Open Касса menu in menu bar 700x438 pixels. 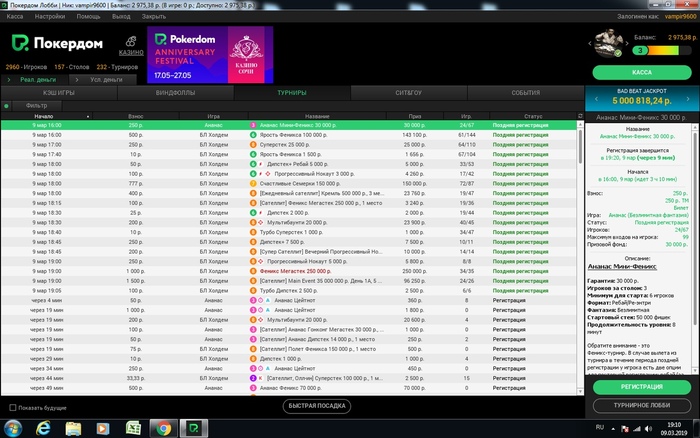[15, 17]
